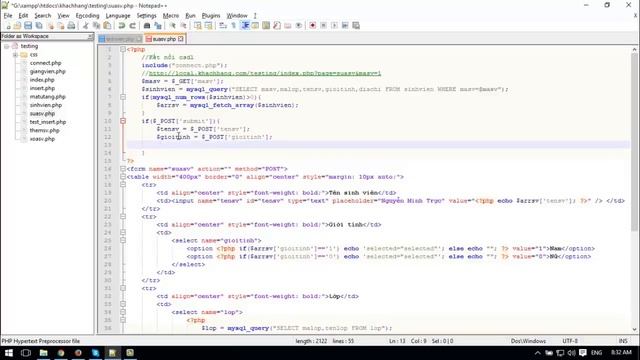Close the Folder as Workspace panel
This screenshot has height=360, width=640.
pyautogui.click(x=90, y=36)
